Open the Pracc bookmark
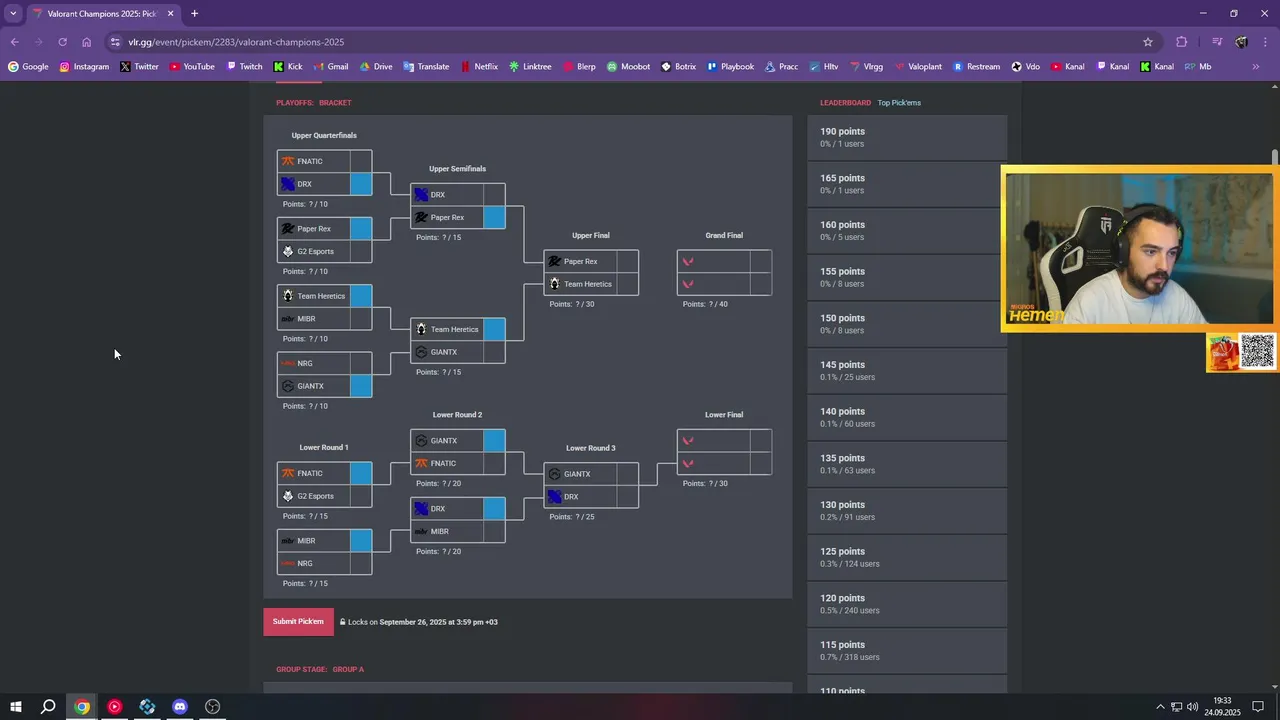The image size is (1280, 720). tap(781, 67)
